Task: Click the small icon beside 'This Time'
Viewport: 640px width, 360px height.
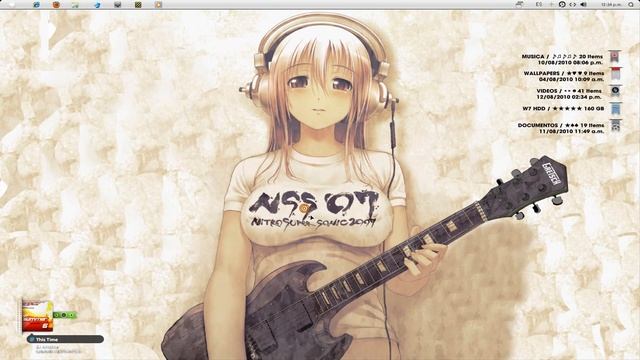Action: coord(31,339)
